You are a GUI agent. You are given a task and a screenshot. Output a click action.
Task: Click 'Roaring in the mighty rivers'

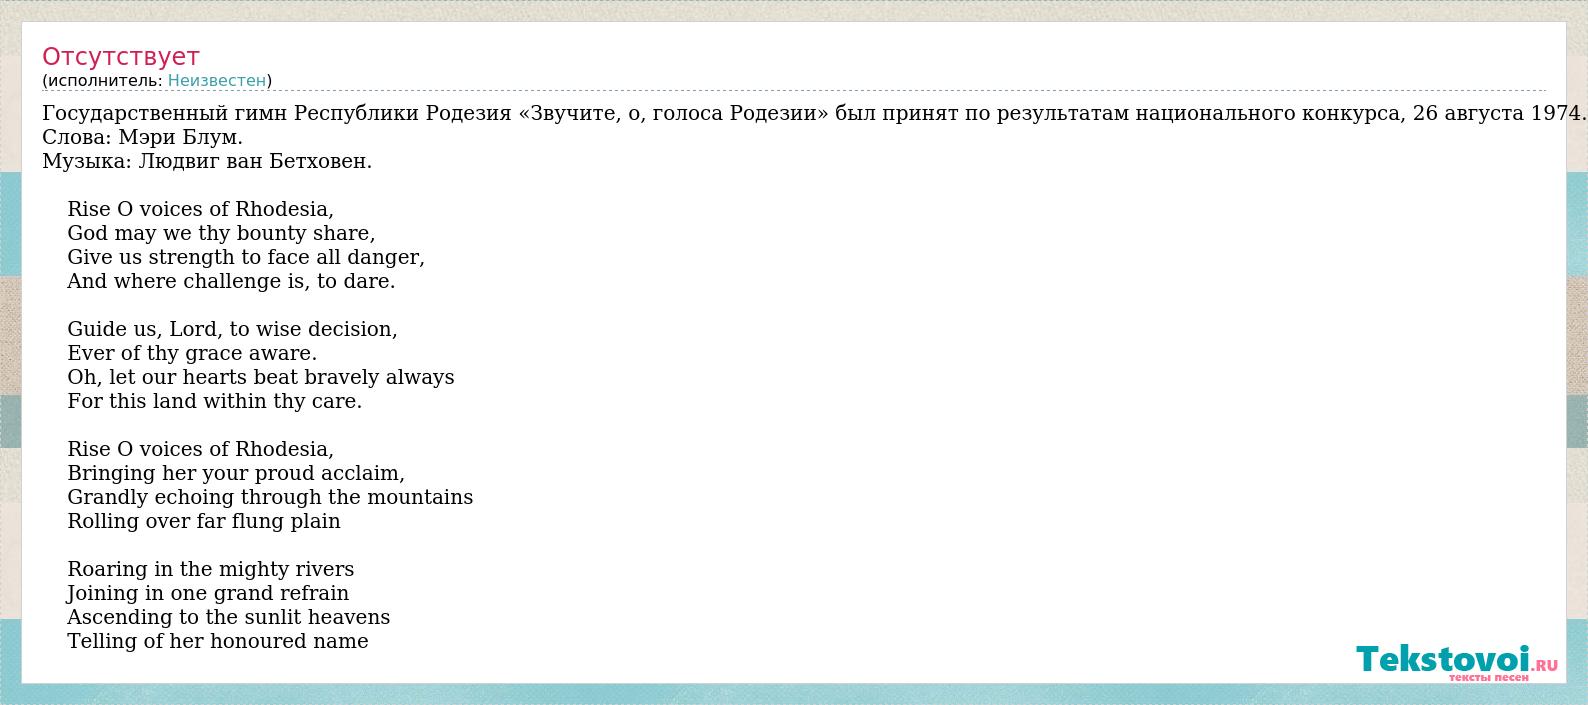[211, 569]
